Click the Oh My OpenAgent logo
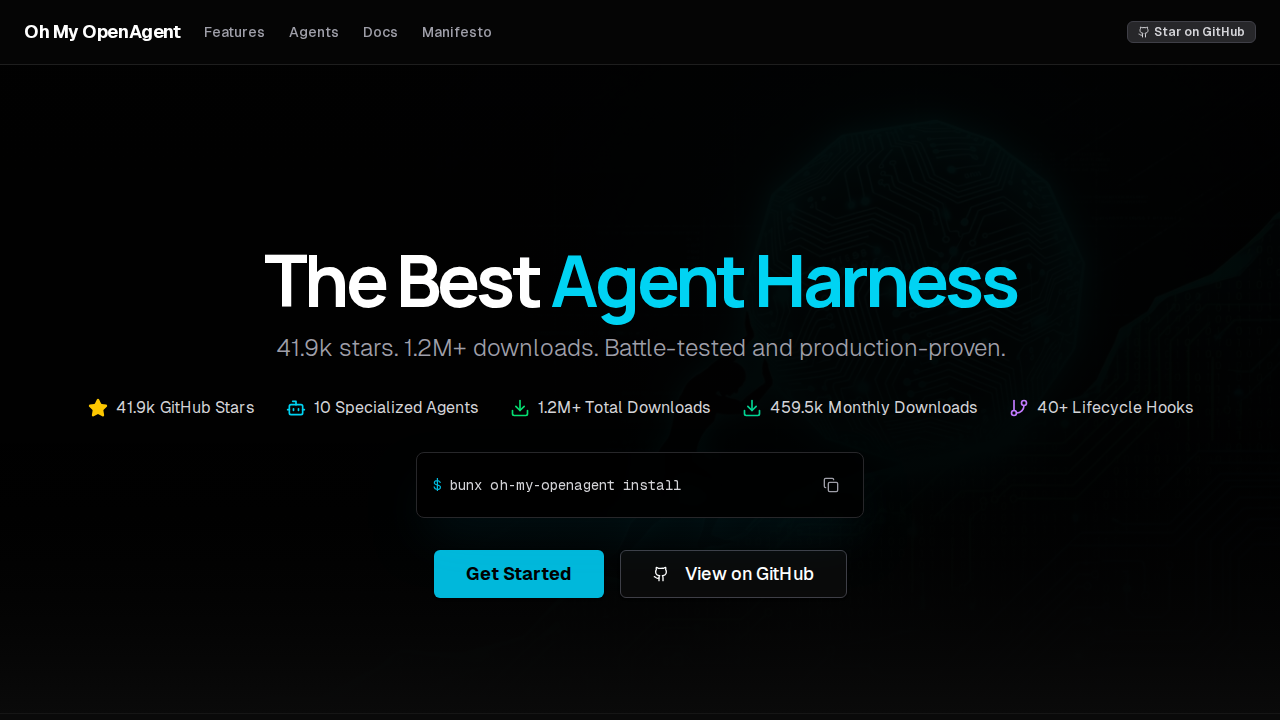This screenshot has height=720, width=1280. 102,32
